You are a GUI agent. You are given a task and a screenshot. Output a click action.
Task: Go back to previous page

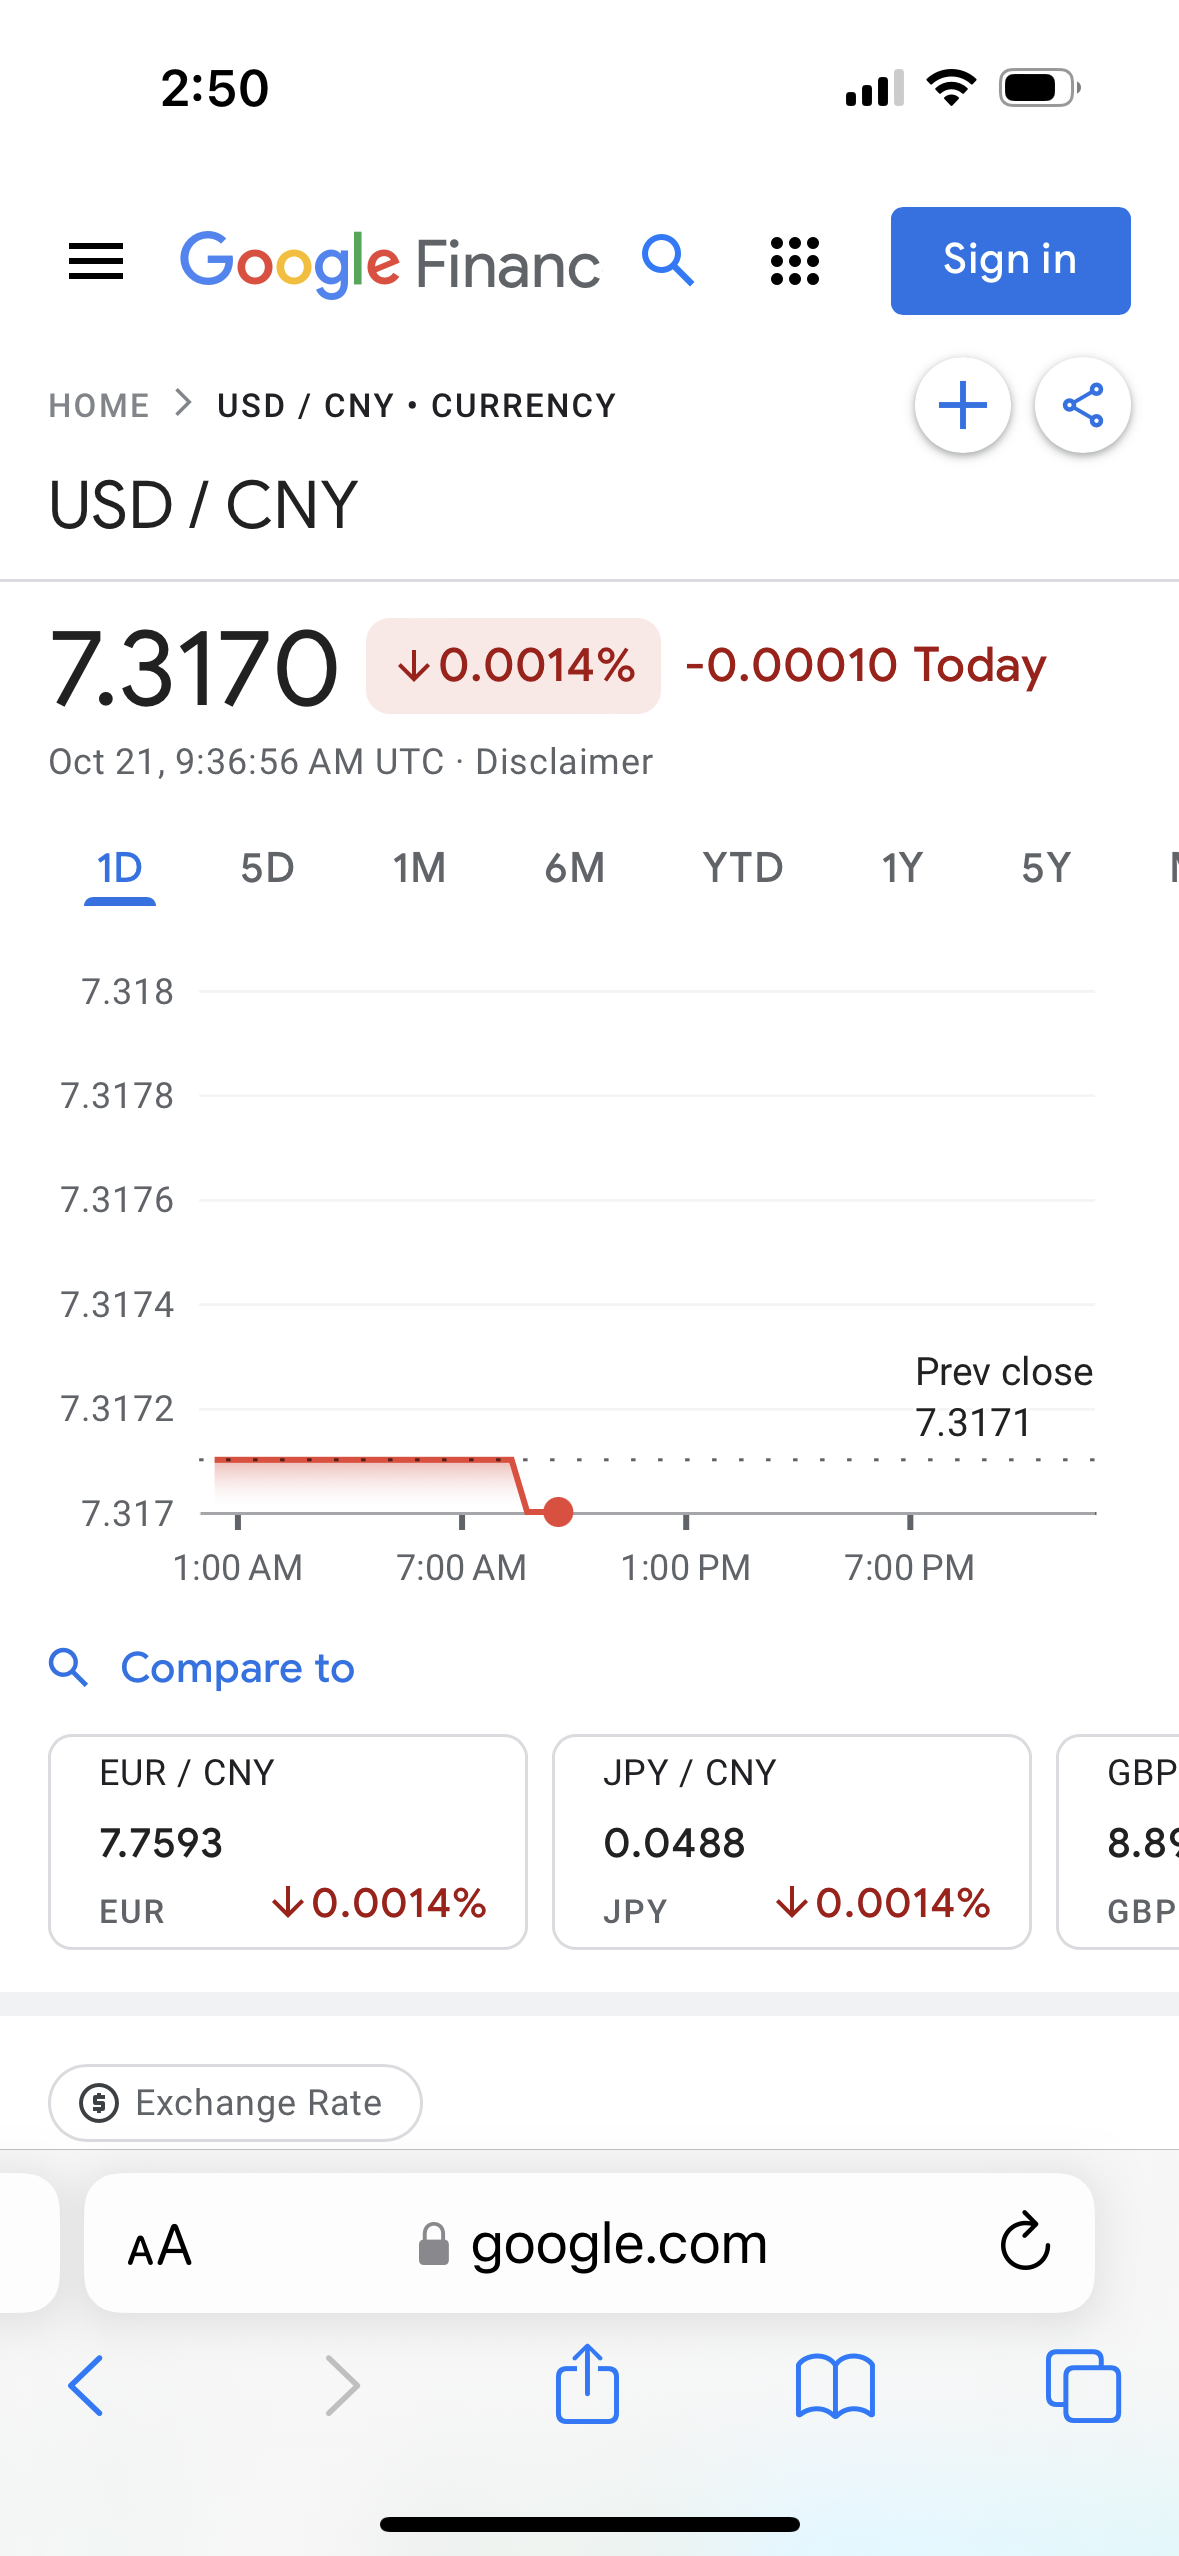[x=86, y=2385]
